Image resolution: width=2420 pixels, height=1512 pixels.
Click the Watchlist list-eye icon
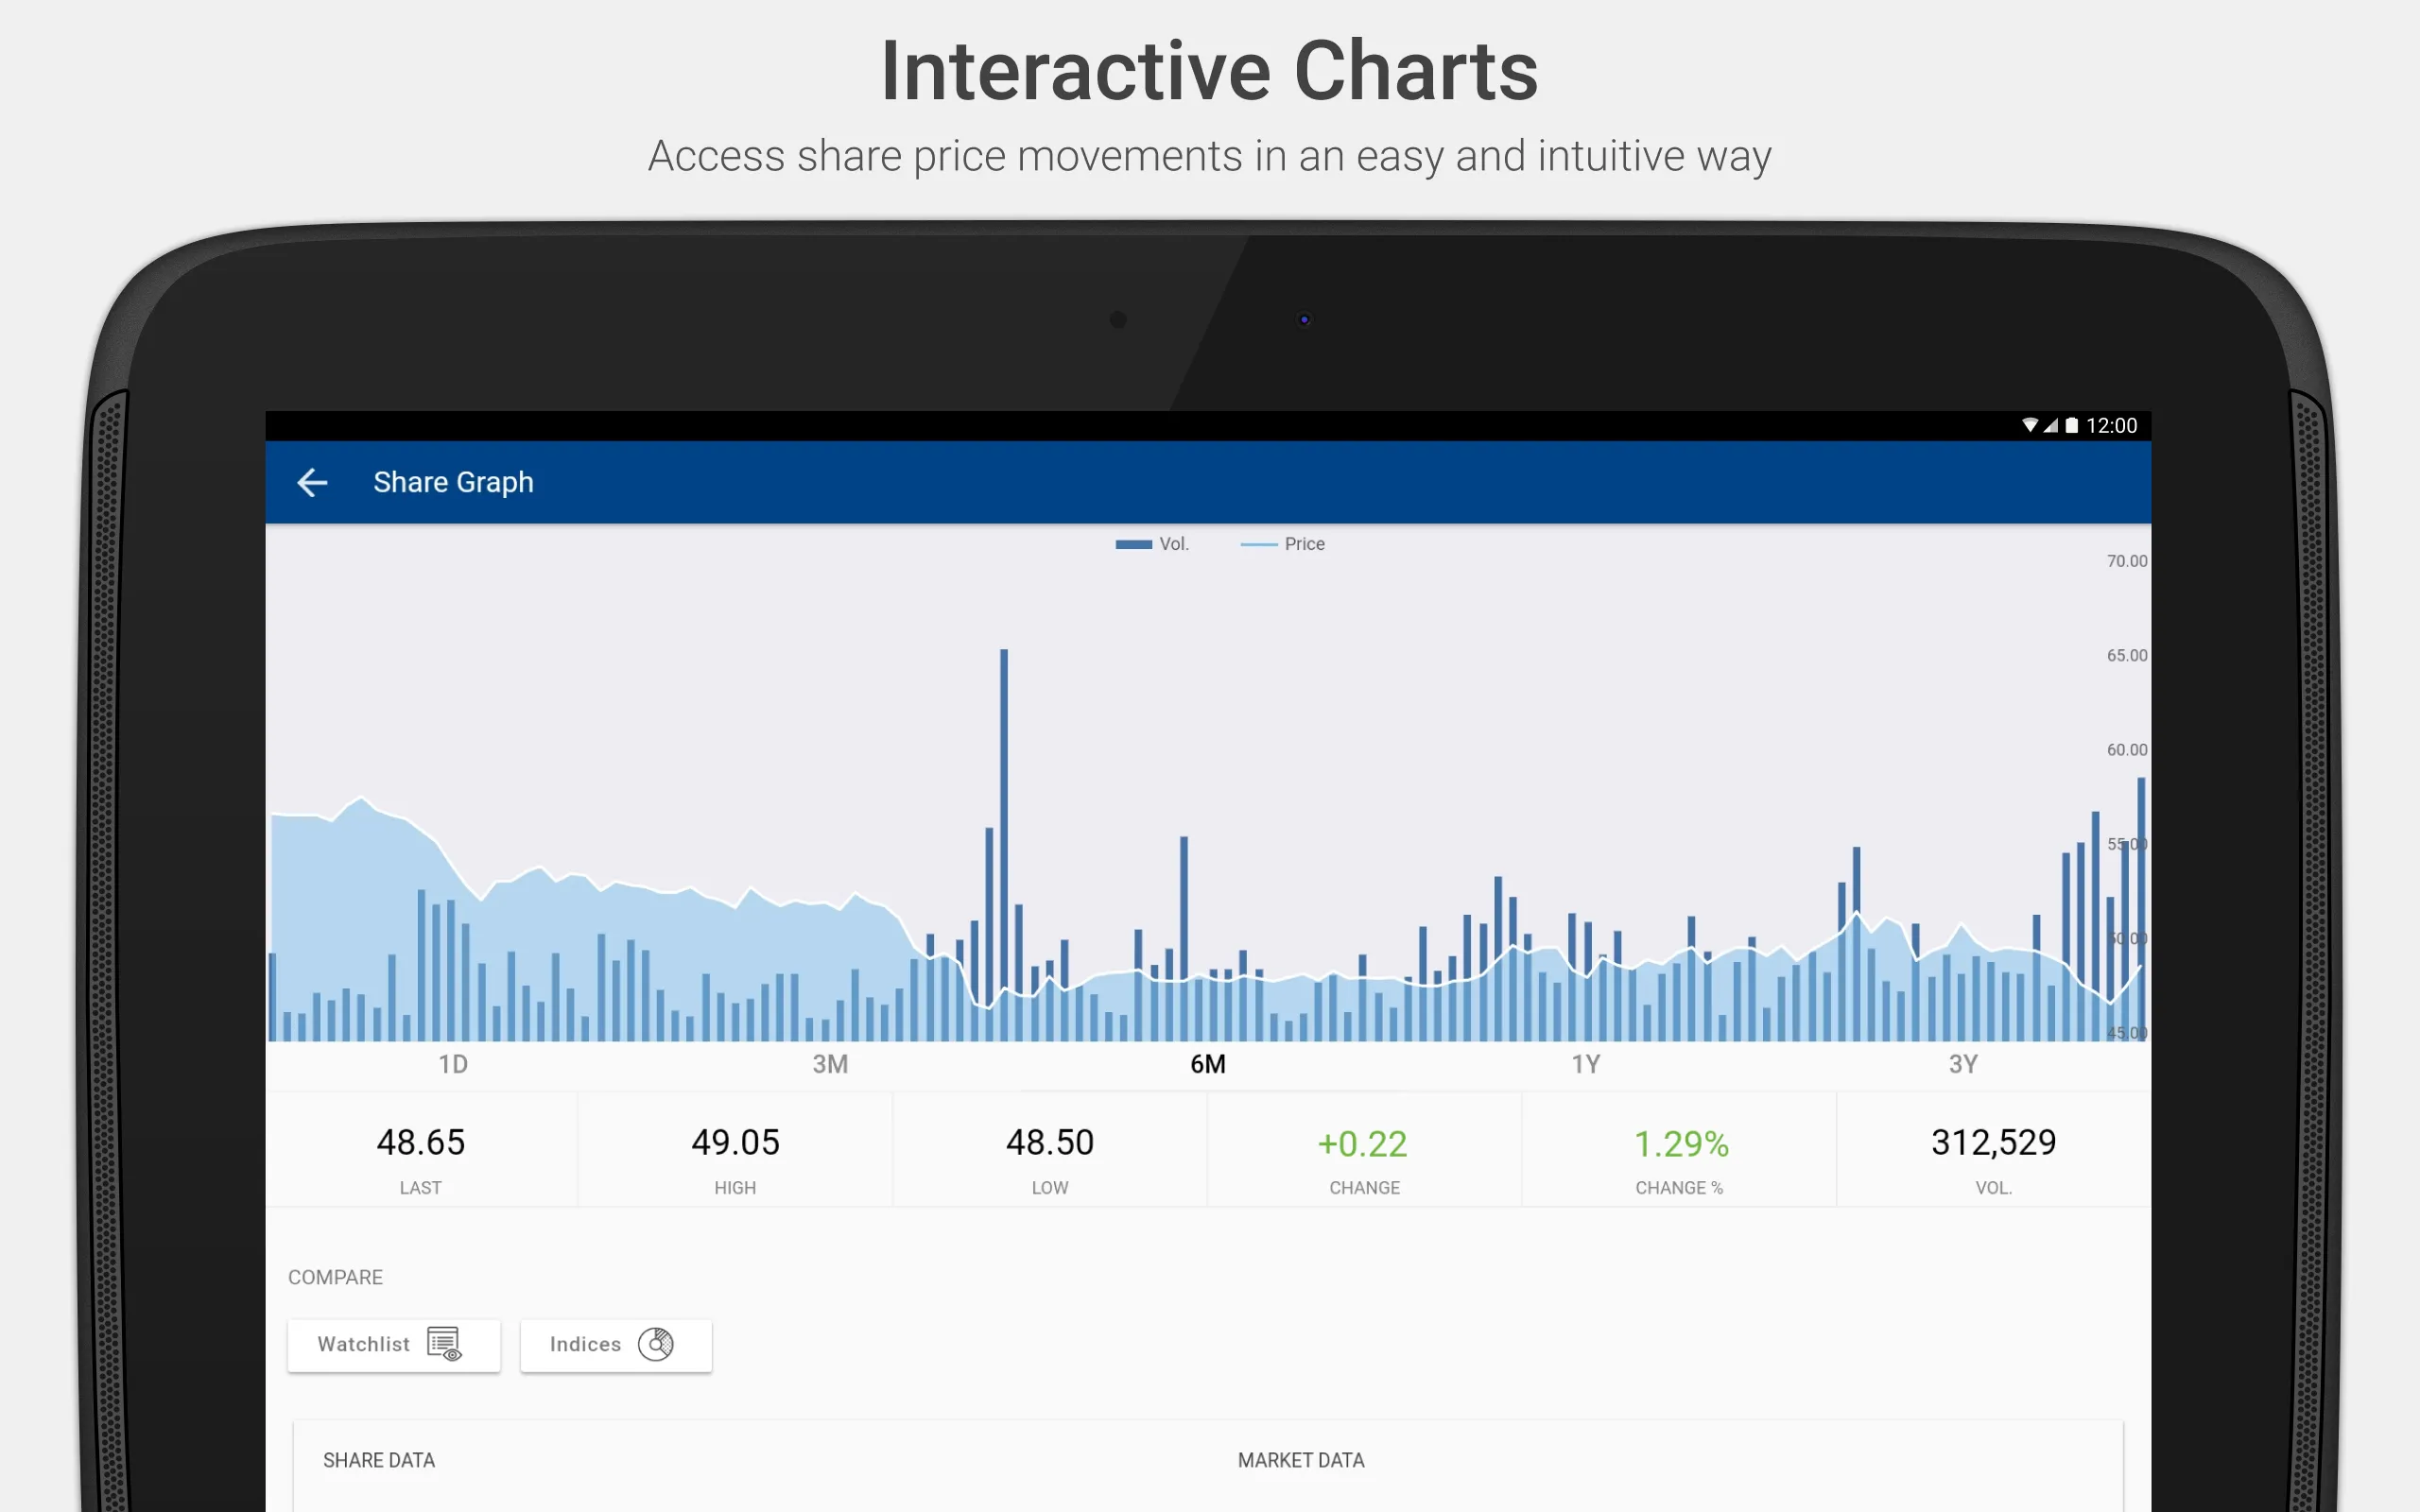click(444, 1344)
